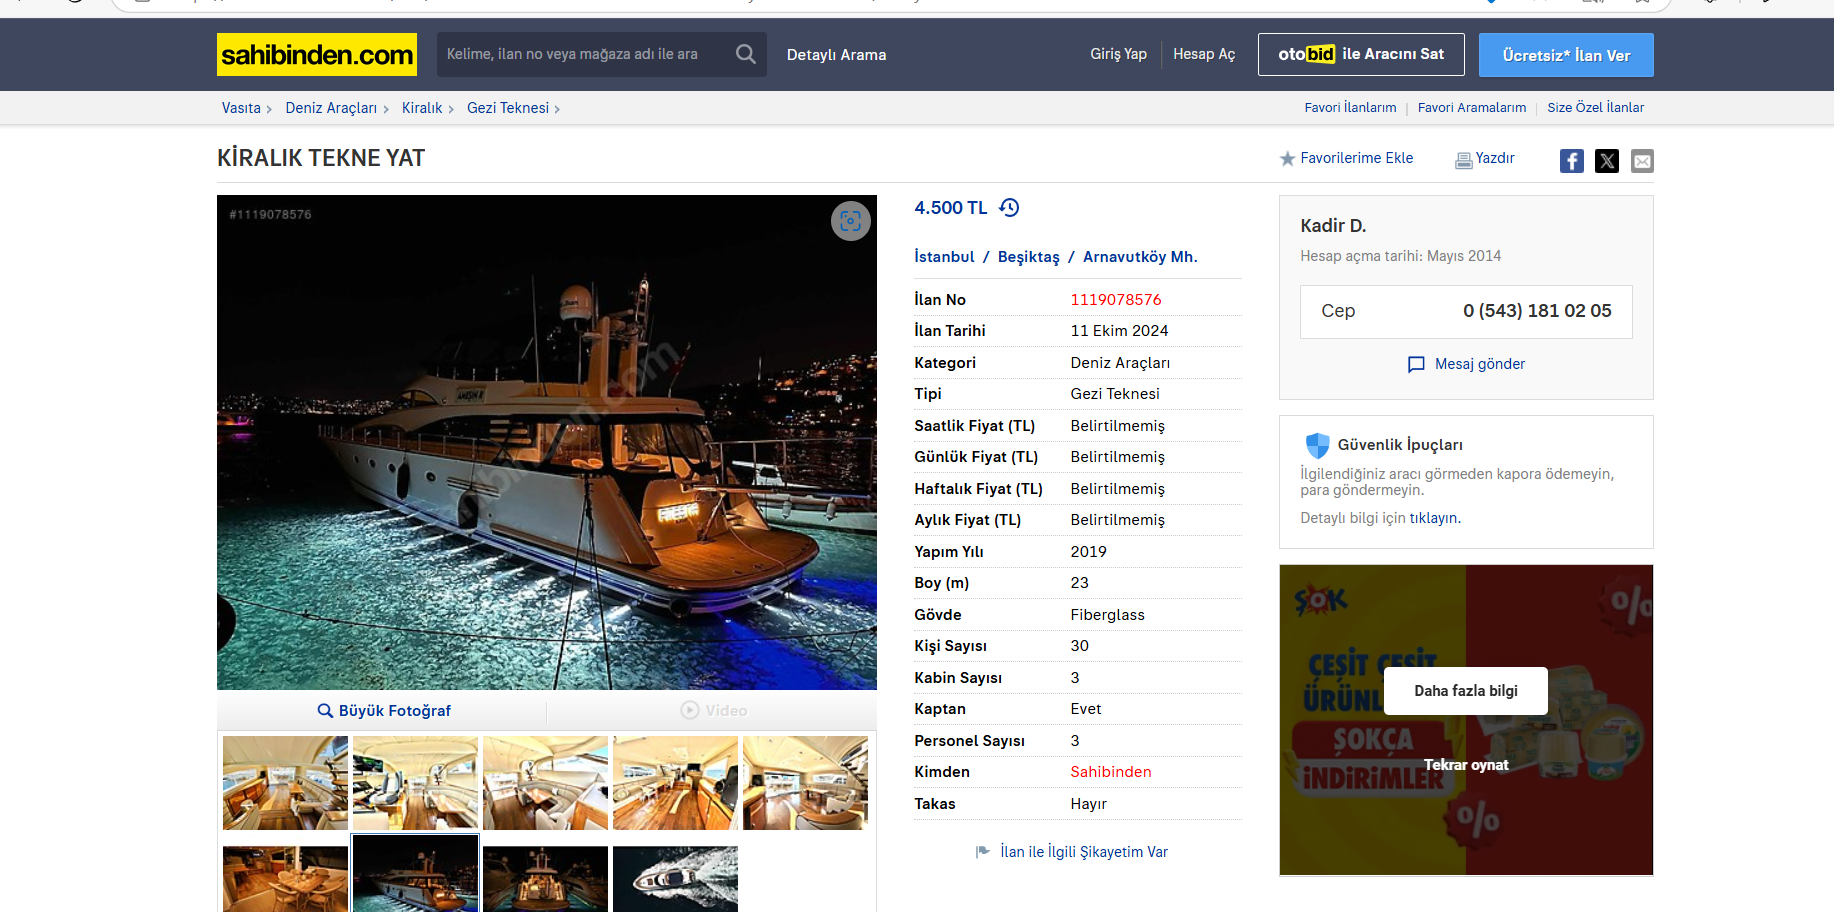Select first interior thumbnail photo
This screenshot has height=912, width=1834.
(x=285, y=783)
